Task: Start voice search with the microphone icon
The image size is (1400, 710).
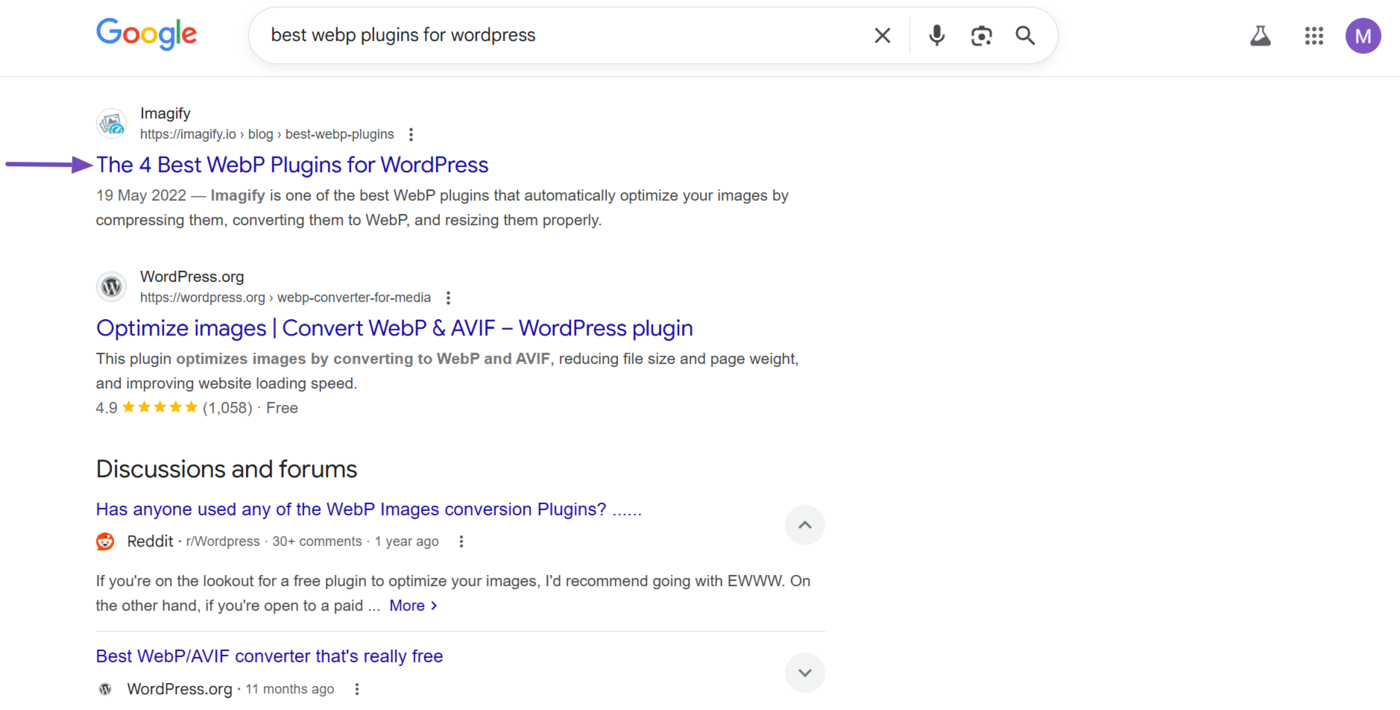Action: point(936,36)
